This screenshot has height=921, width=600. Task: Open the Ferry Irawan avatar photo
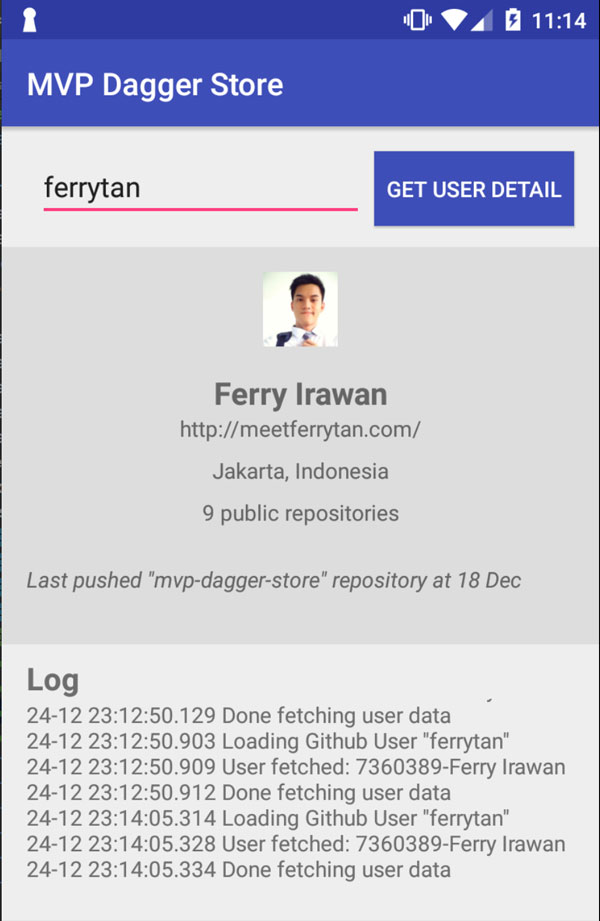click(300, 309)
